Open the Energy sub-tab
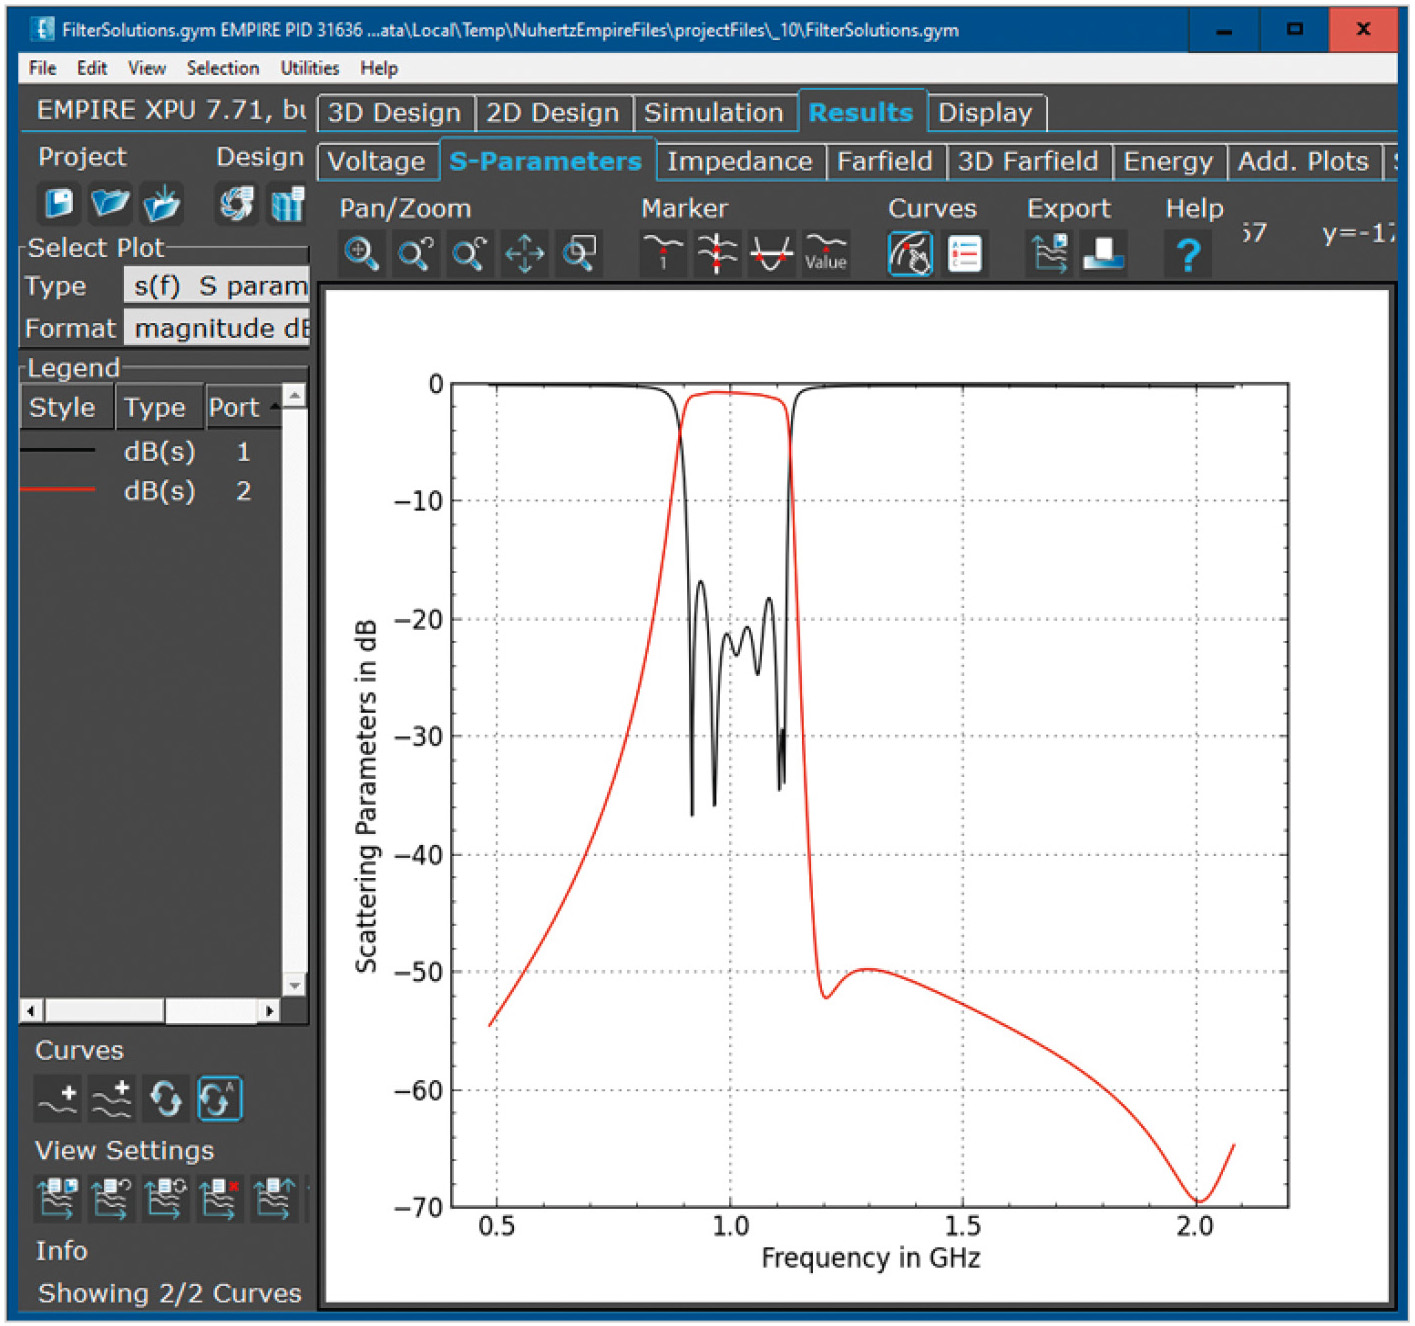The width and height of the screenshot is (1415, 1326). 1168,162
